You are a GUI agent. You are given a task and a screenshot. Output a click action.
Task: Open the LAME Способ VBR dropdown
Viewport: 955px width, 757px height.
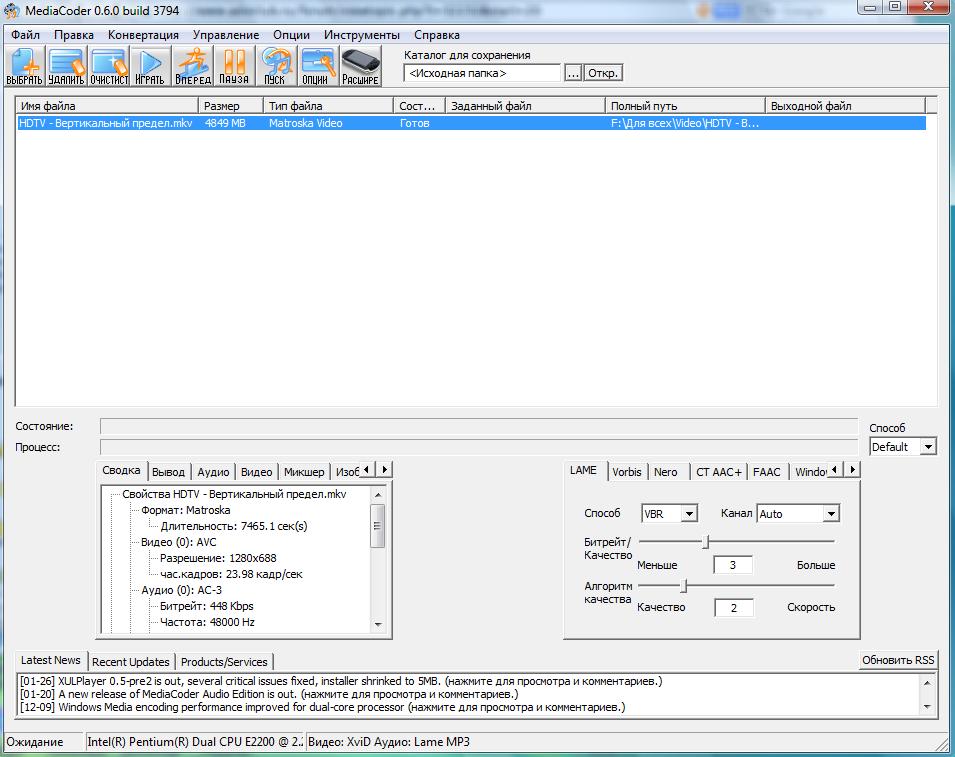[669, 514]
